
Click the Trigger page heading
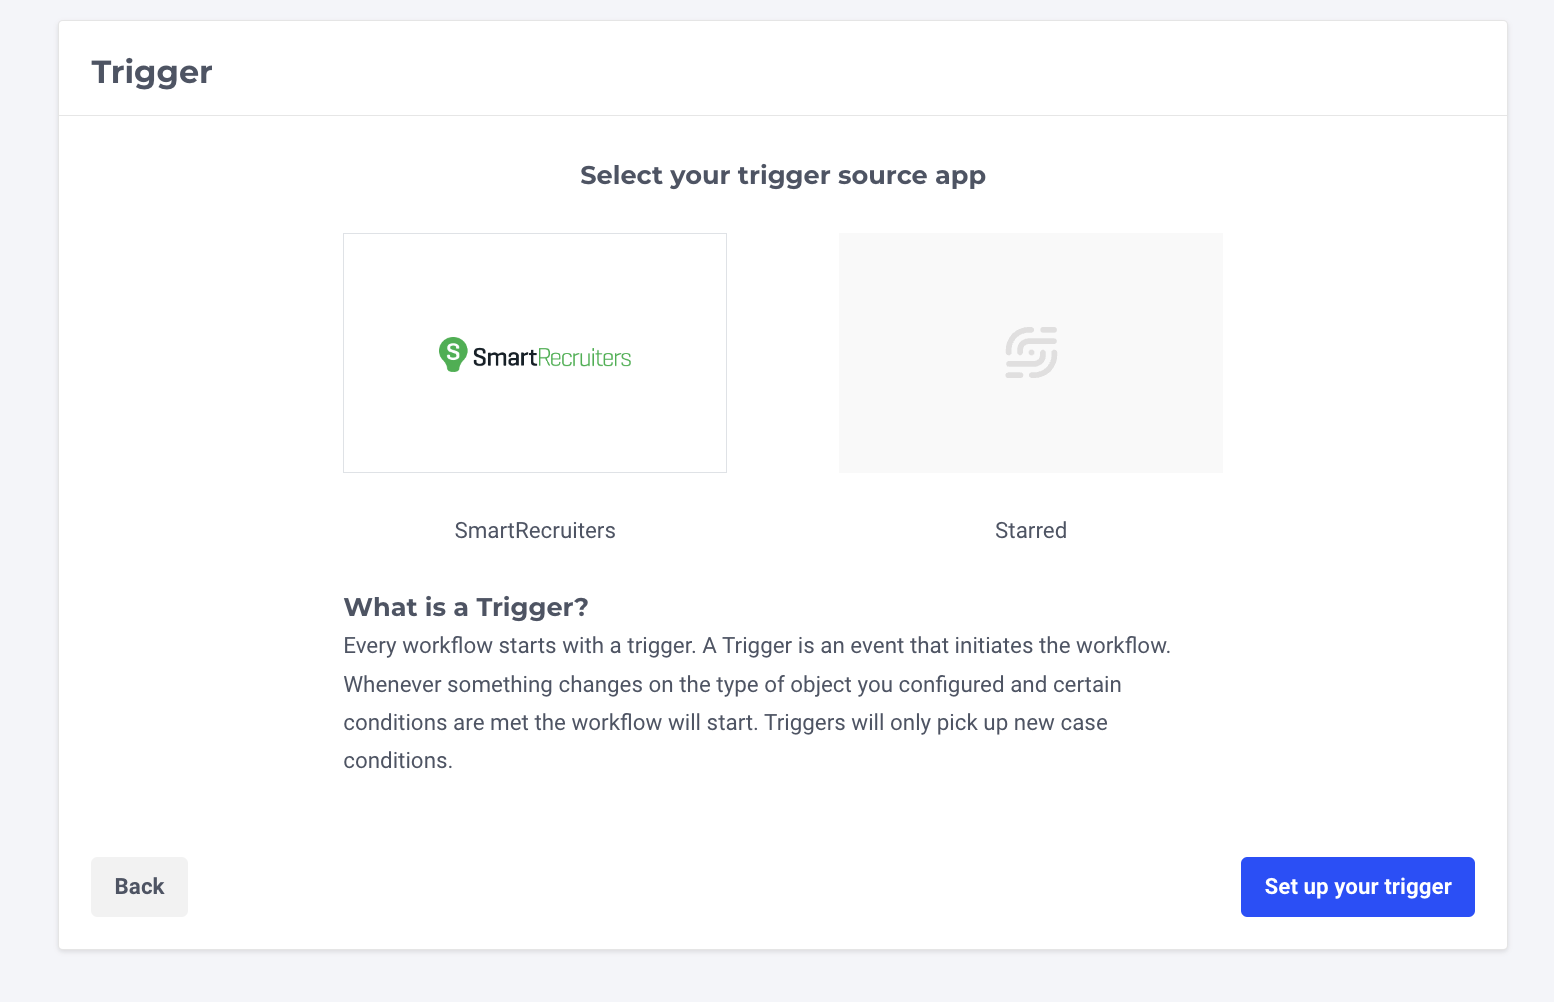coord(152,73)
